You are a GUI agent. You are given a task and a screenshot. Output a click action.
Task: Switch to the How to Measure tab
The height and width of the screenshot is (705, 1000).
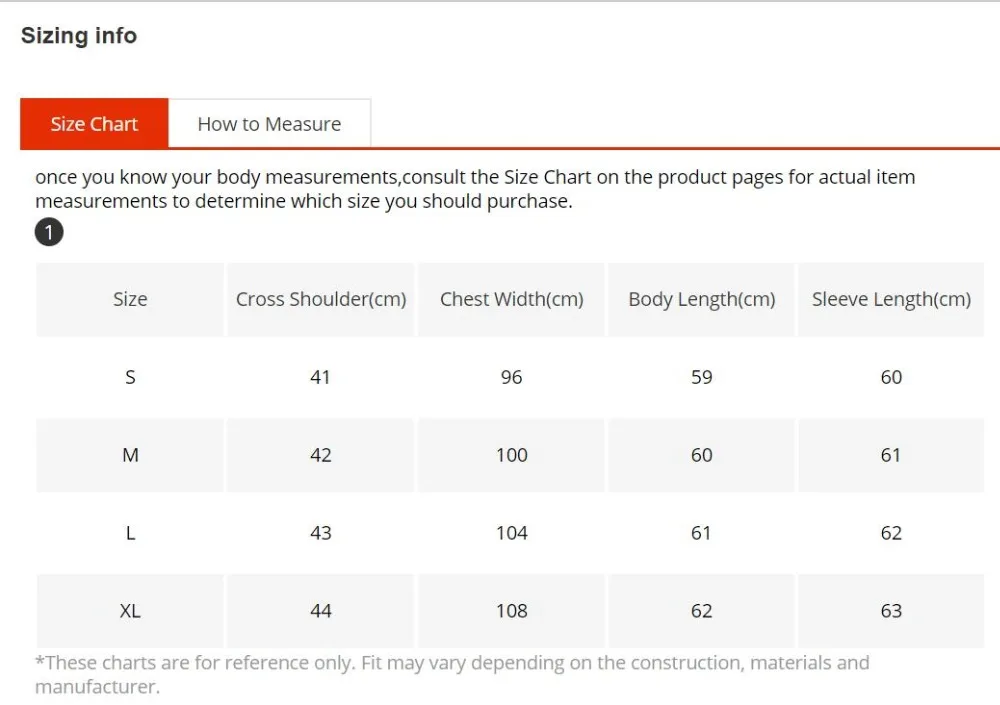point(269,124)
